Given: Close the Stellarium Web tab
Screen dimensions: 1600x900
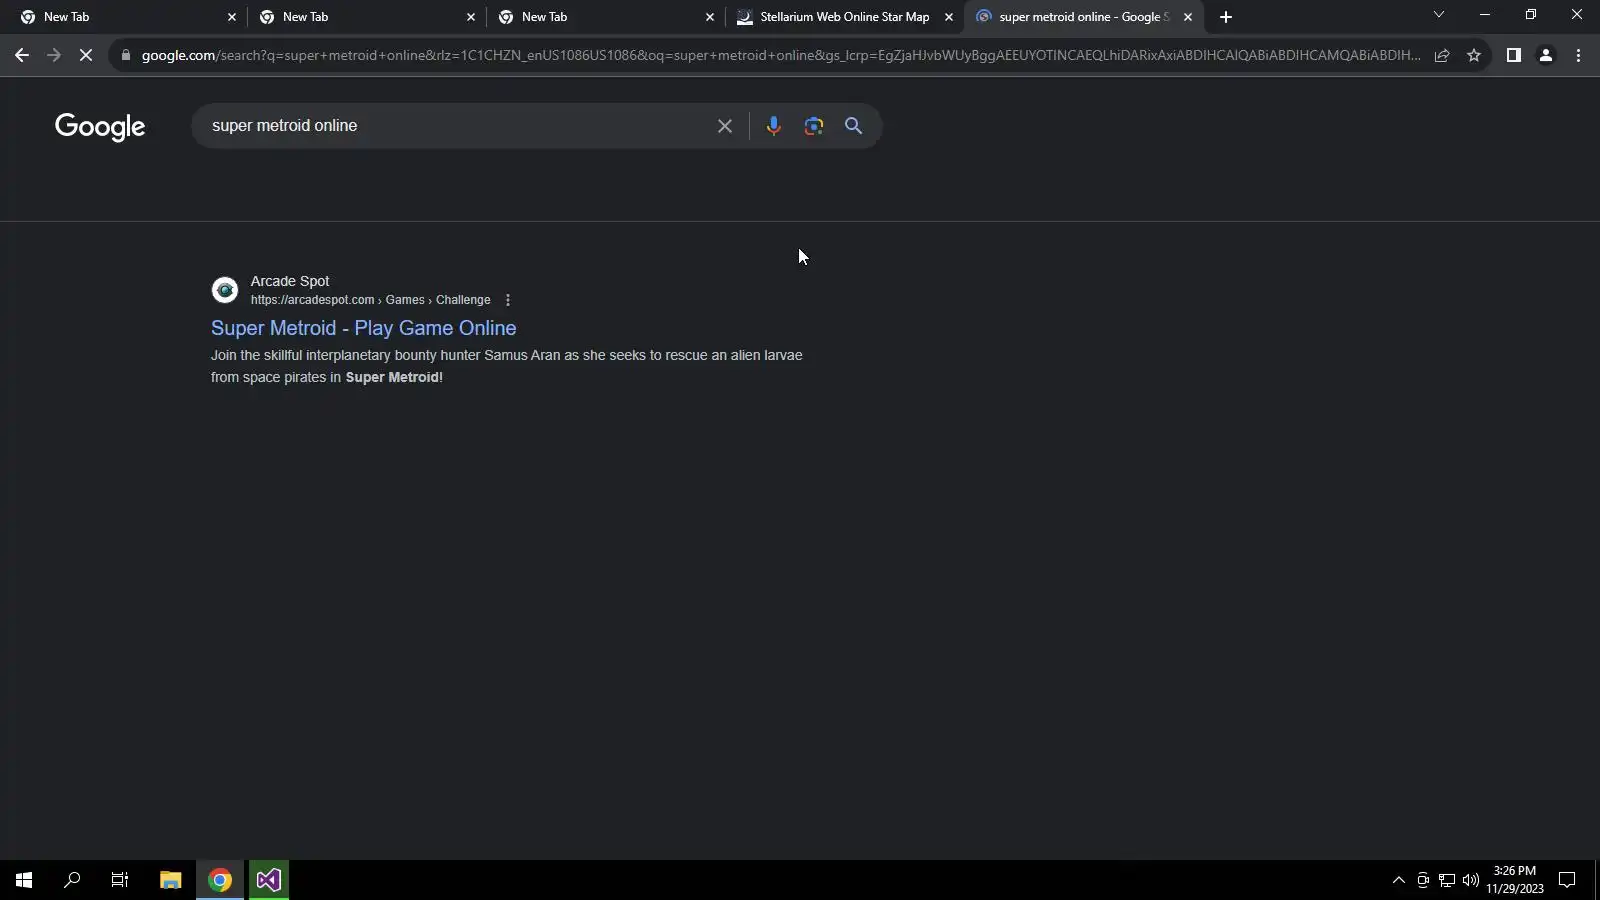Looking at the screenshot, I should (x=949, y=17).
